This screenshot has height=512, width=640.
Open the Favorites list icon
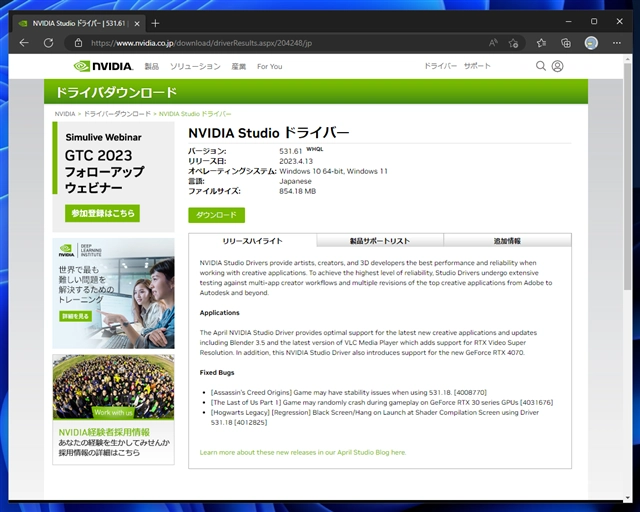click(541, 43)
